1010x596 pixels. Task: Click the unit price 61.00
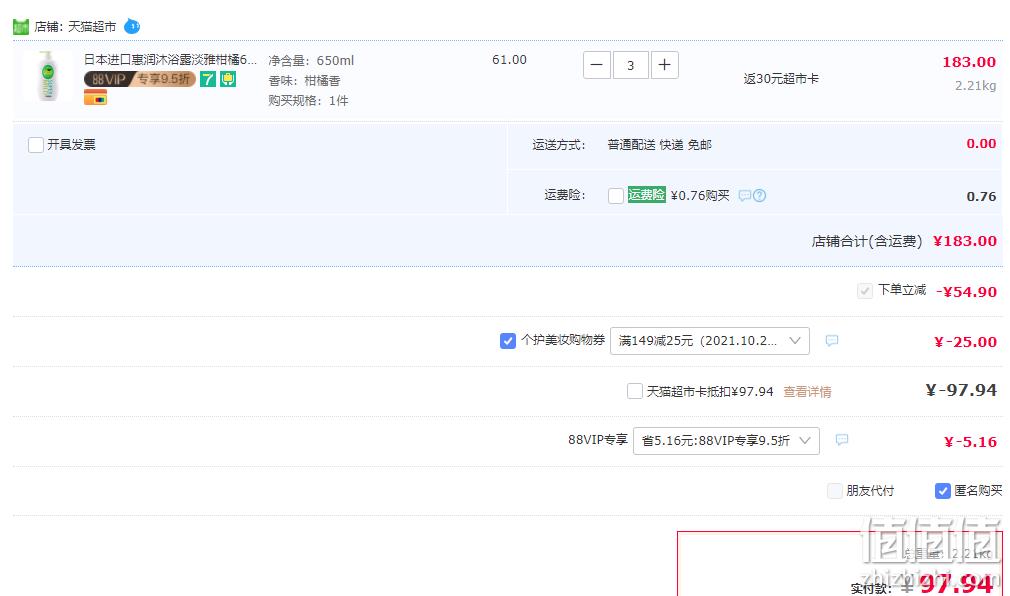tap(510, 60)
